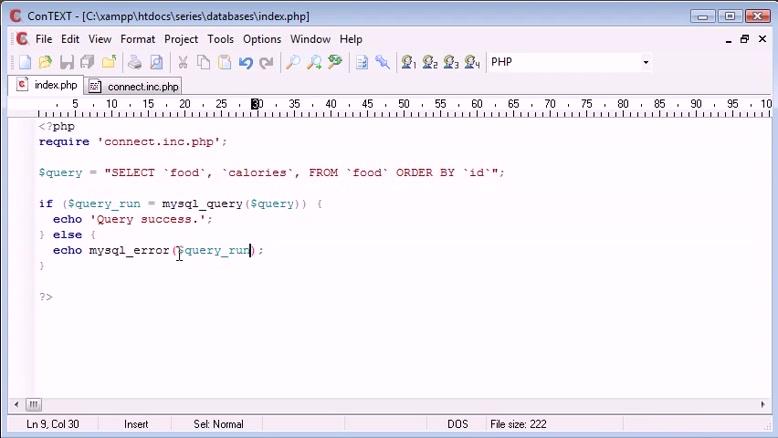Switch to the connect.inc.php tab
Viewport: 778px width, 438px height.
(x=134, y=86)
